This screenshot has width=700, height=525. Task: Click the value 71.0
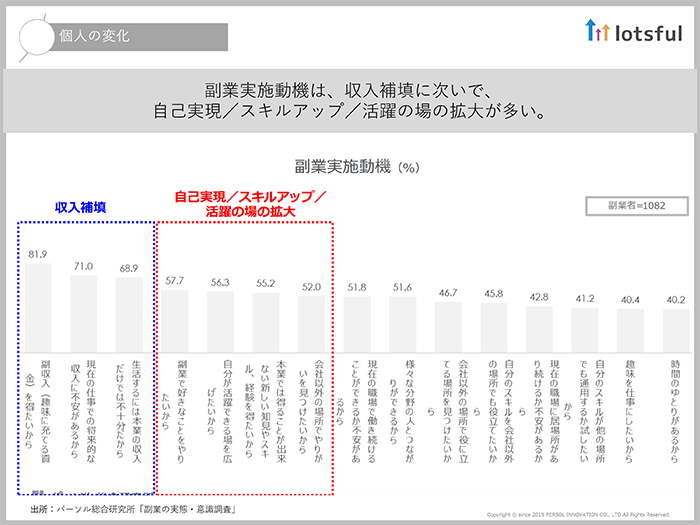[83, 267]
